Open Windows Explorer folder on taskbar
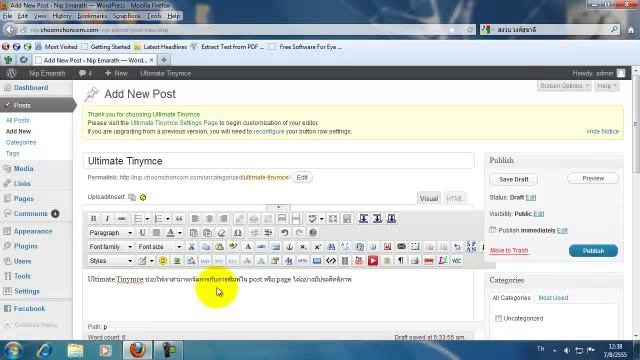Screen dimensions: 640x360 [x=75, y=350]
